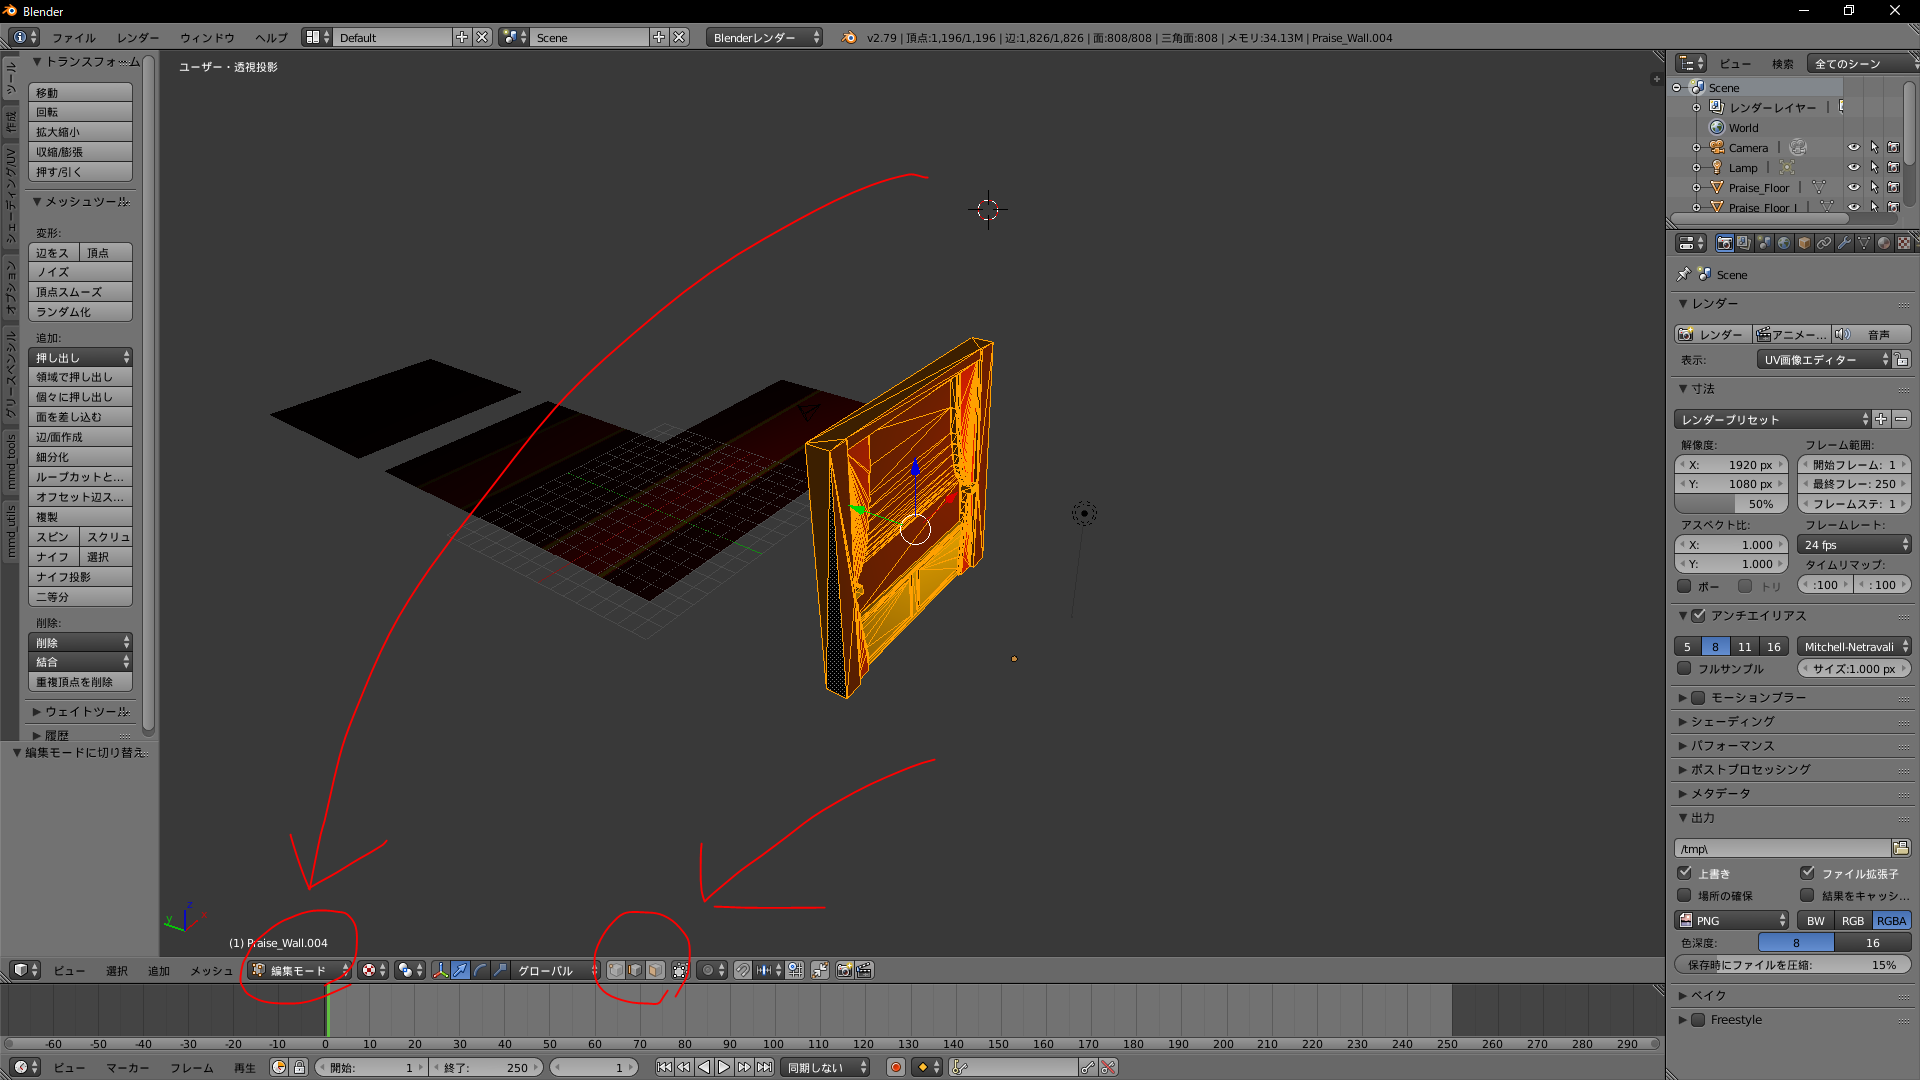Open the Texture checkerboard properties tab
Image resolution: width=1920 pixels, height=1080 pixels.
point(1903,243)
